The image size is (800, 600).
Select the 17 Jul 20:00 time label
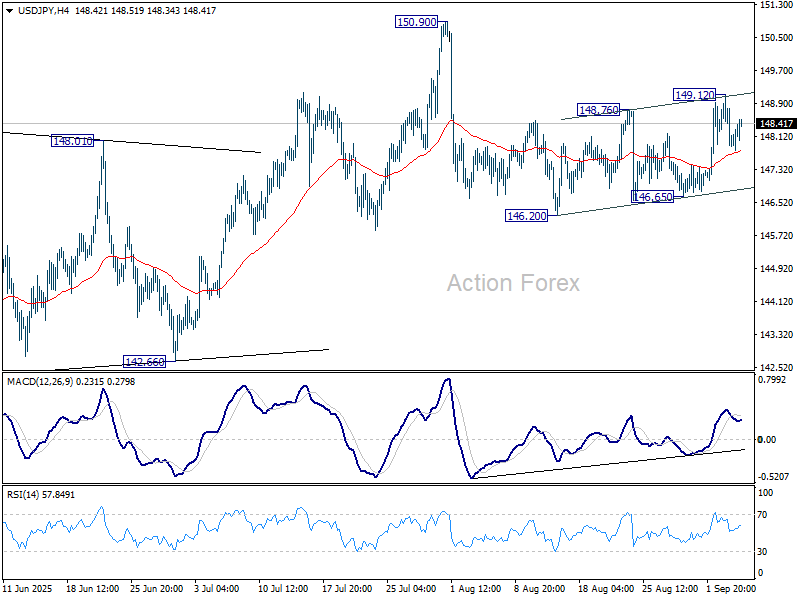[349, 589]
